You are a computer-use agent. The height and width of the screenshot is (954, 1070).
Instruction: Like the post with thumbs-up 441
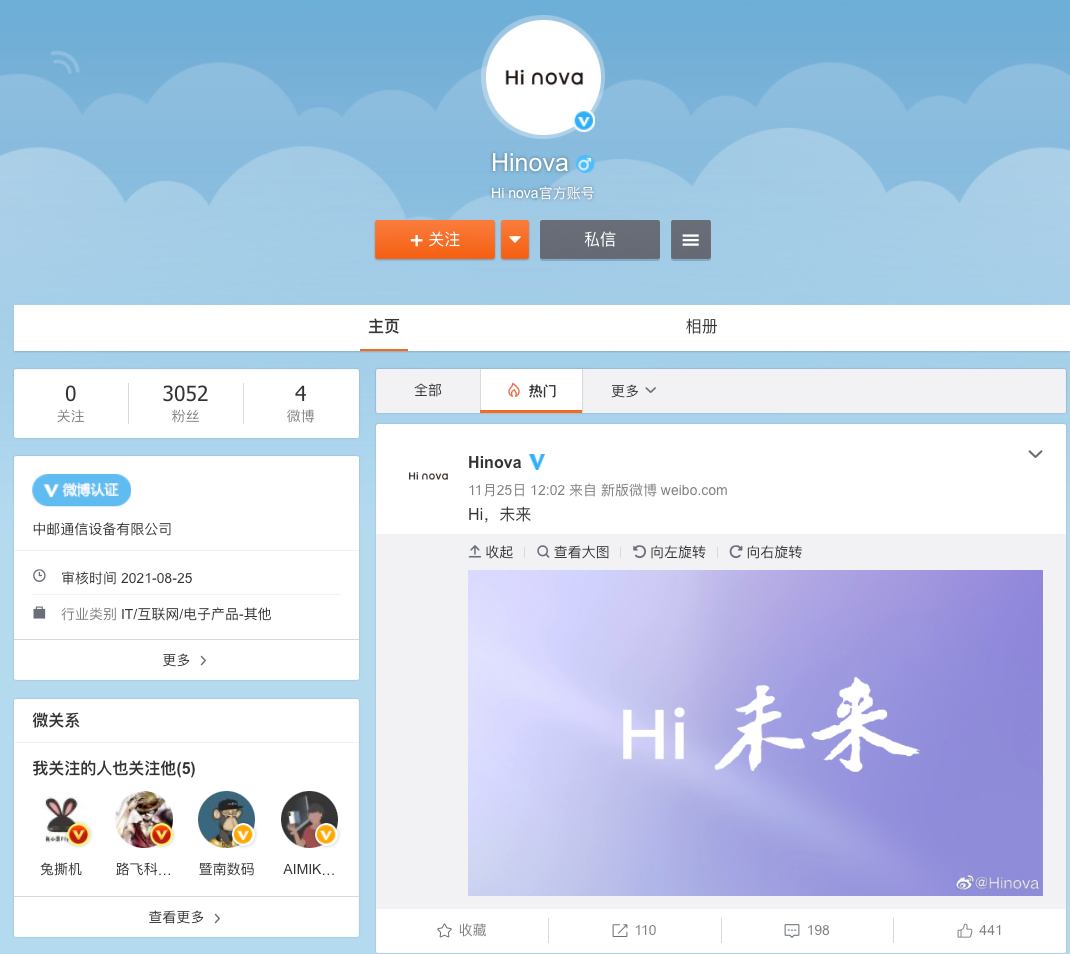tap(979, 930)
